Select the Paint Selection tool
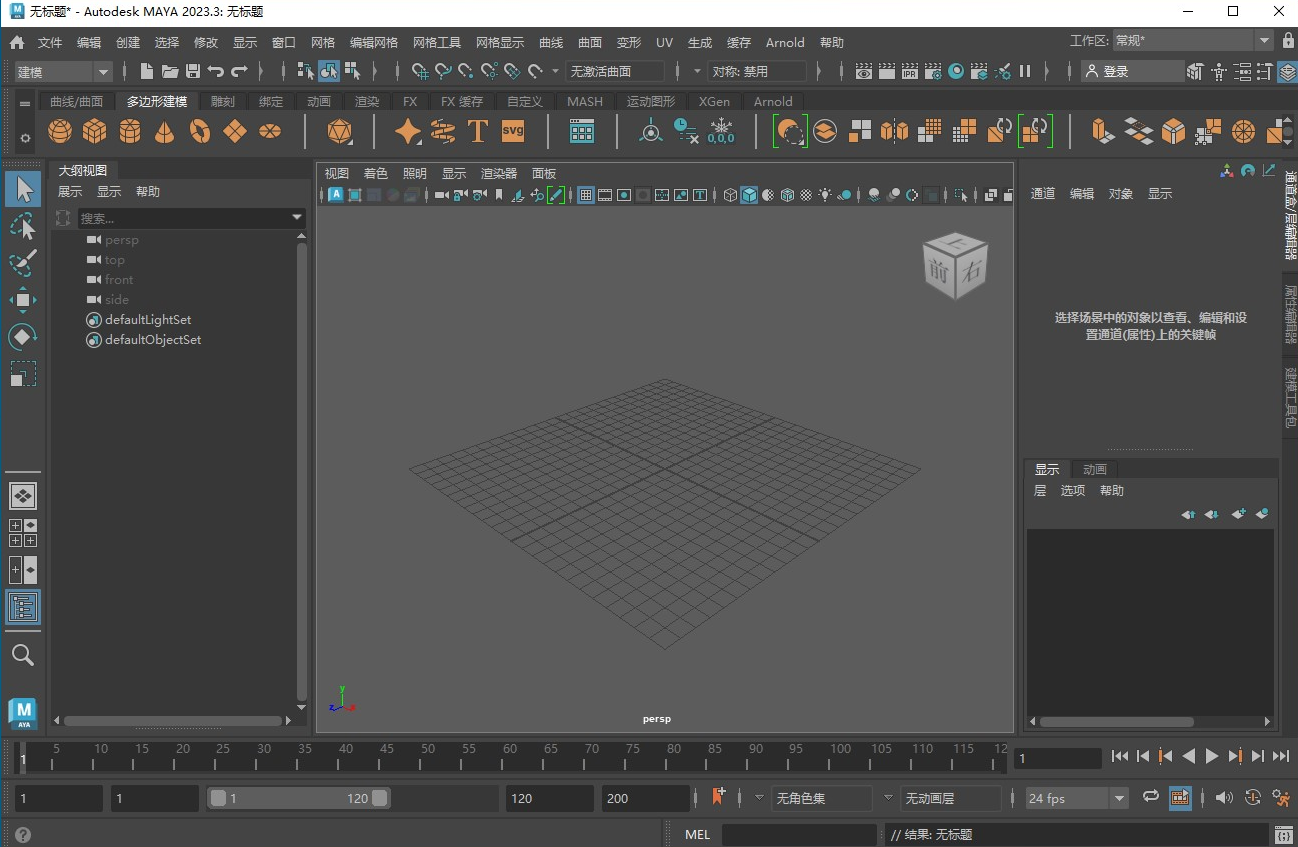 [x=23, y=263]
